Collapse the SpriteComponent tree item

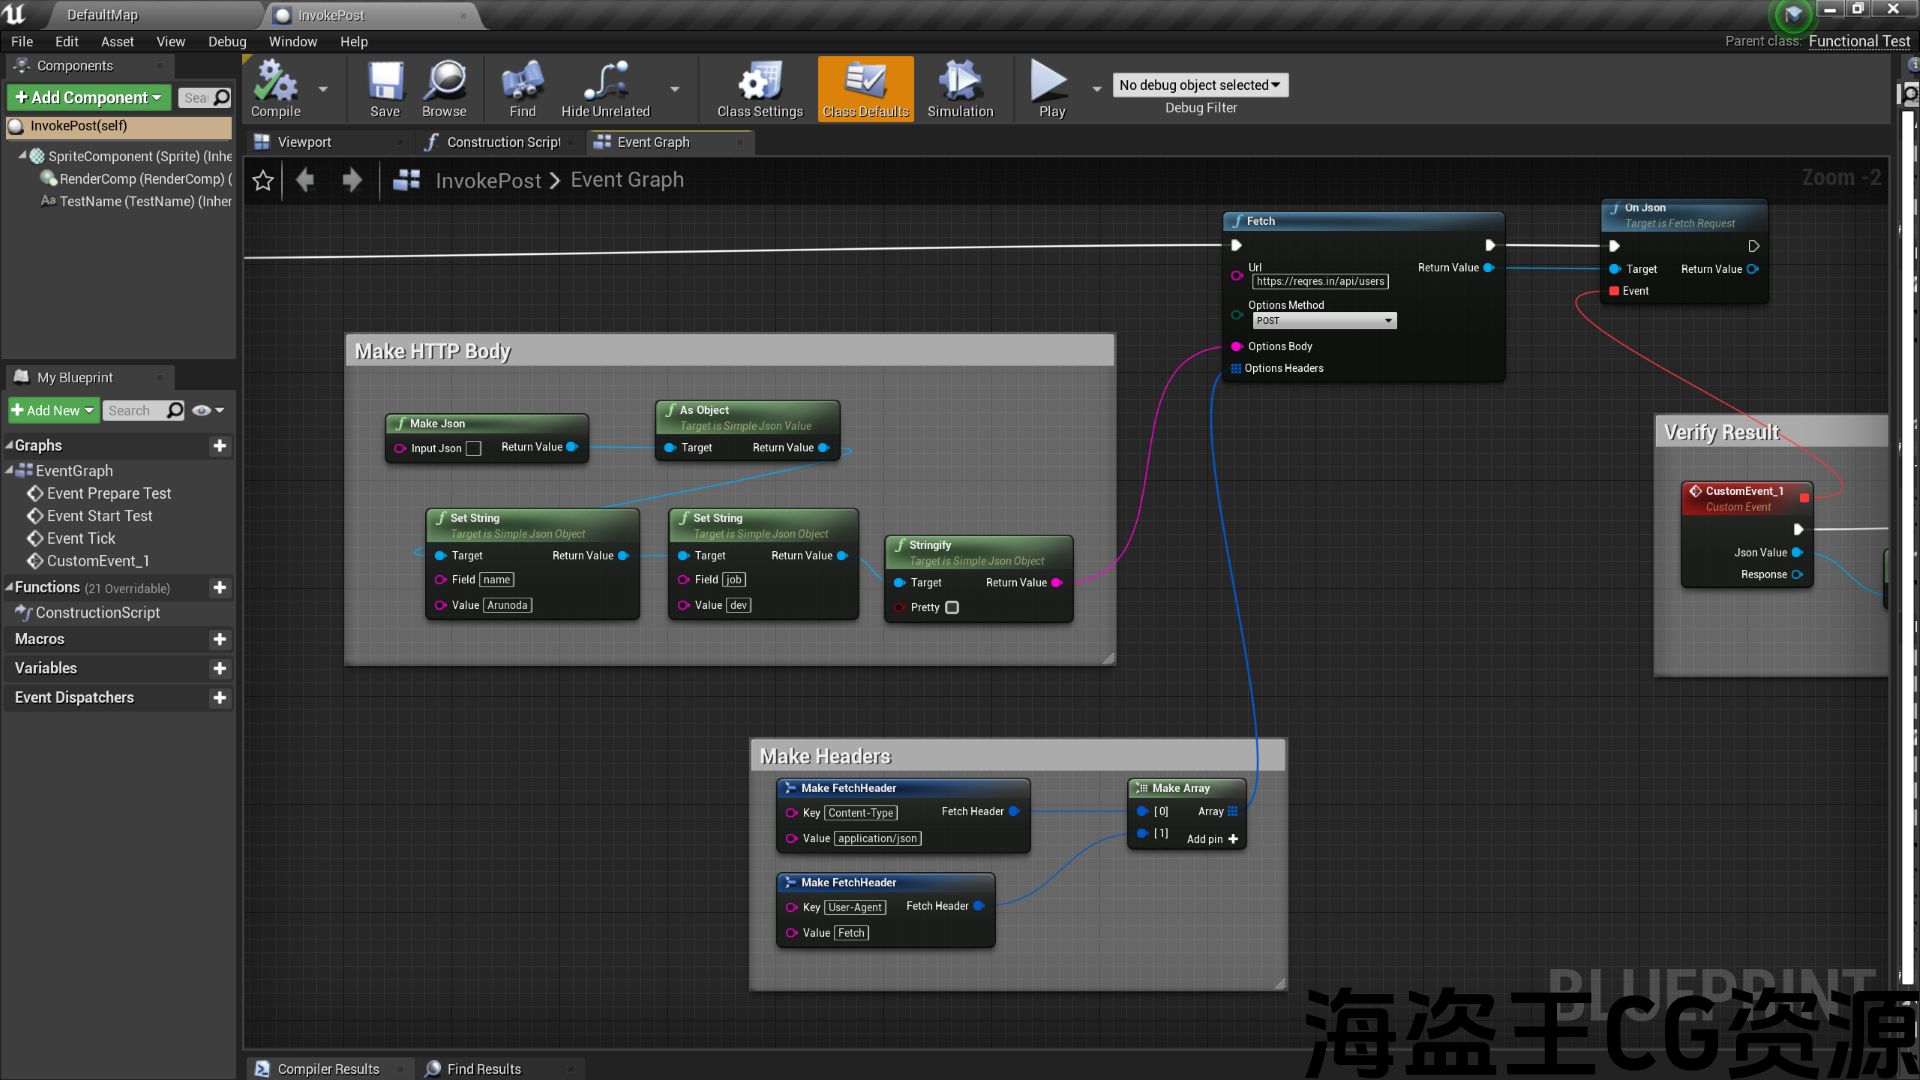pos(22,156)
